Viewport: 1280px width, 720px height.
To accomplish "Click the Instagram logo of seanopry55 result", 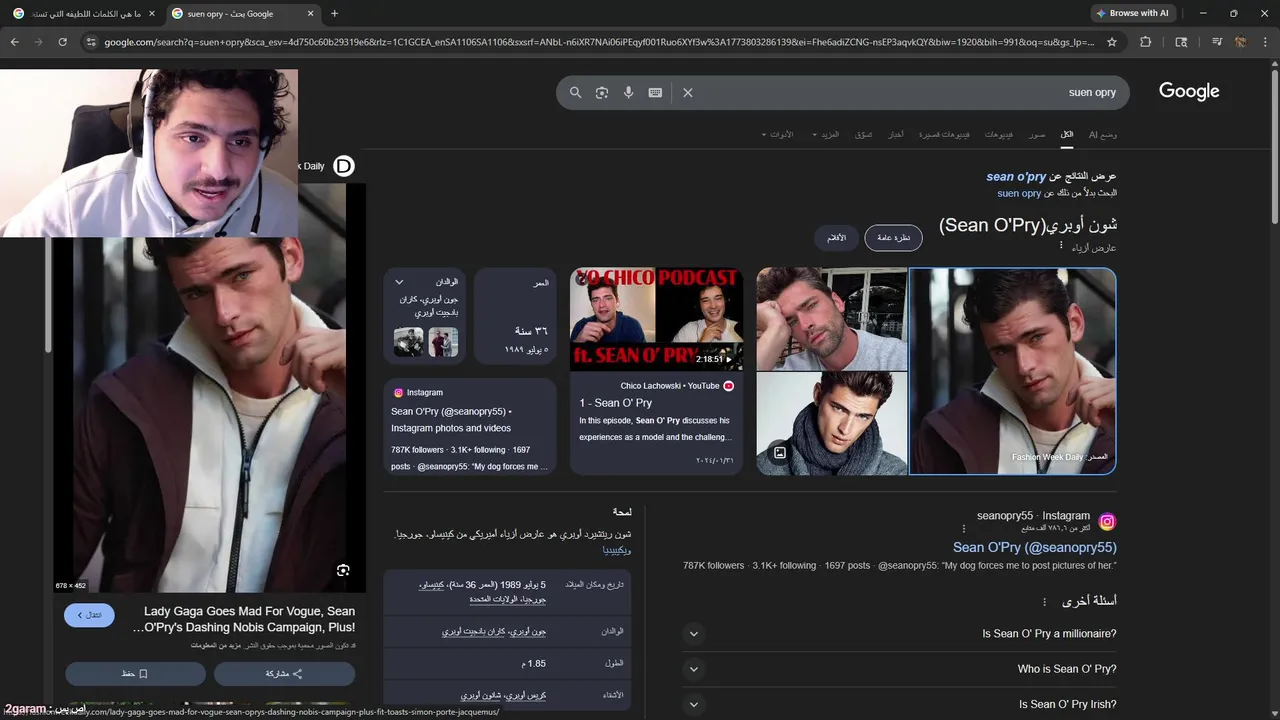I will pos(1107,522).
